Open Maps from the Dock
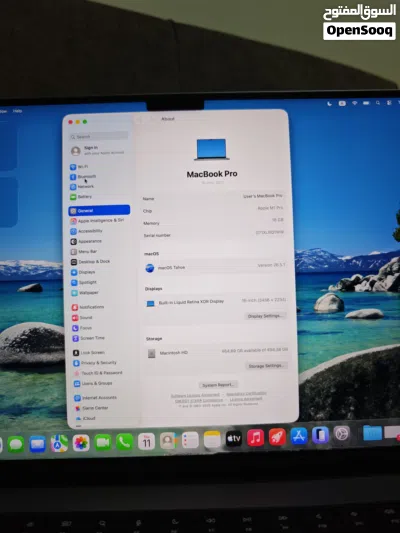 pyautogui.click(x=59, y=443)
